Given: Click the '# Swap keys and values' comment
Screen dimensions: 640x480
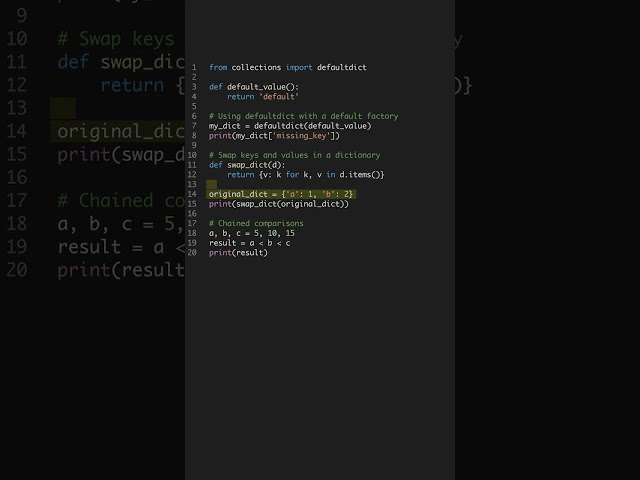Looking at the screenshot, I should [x=294, y=156].
